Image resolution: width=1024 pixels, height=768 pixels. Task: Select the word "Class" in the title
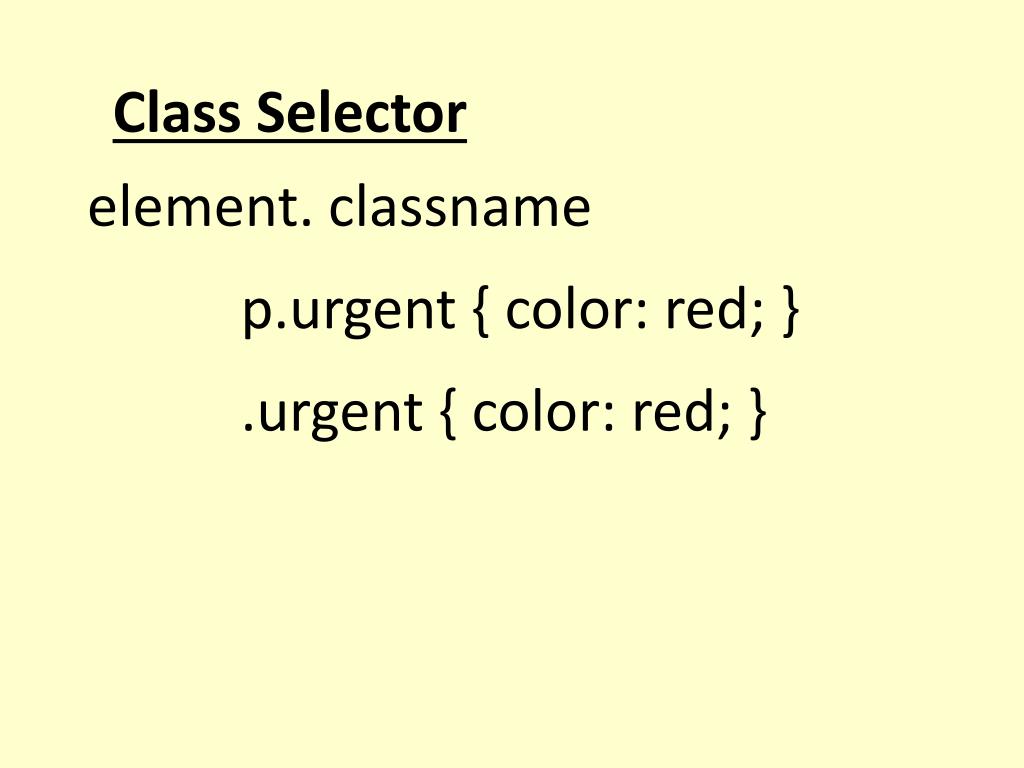(177, 113)
